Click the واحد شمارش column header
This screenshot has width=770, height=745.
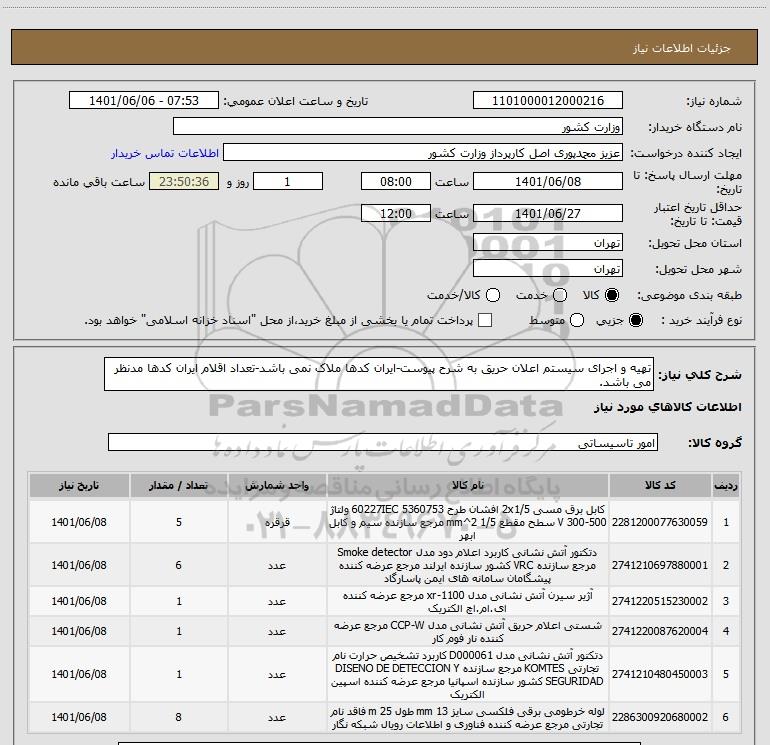277,486
